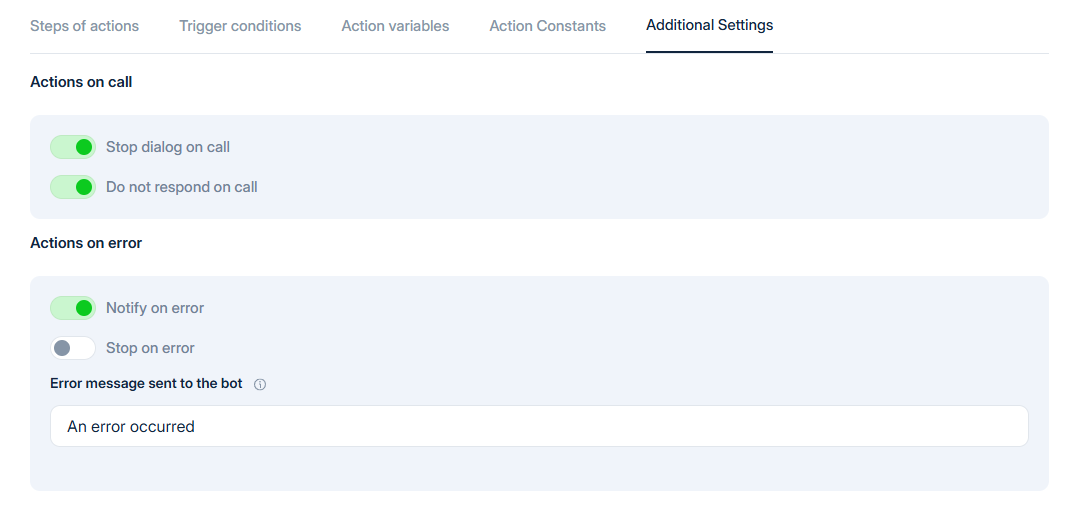Focus the 'An error occurred' text field
The width and height of the screenshot is (1080, 509).
538,426
